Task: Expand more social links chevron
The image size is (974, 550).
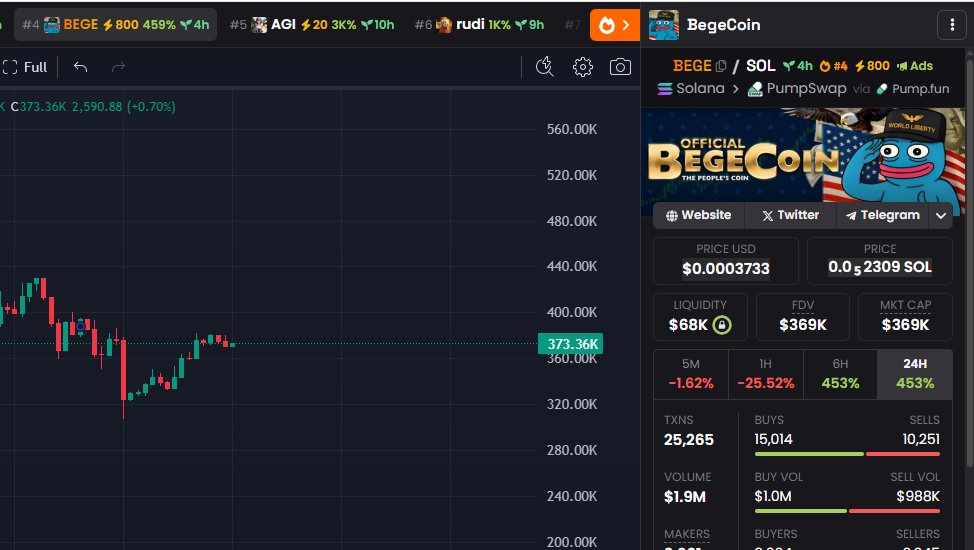Action: click(x=940, y=216)
